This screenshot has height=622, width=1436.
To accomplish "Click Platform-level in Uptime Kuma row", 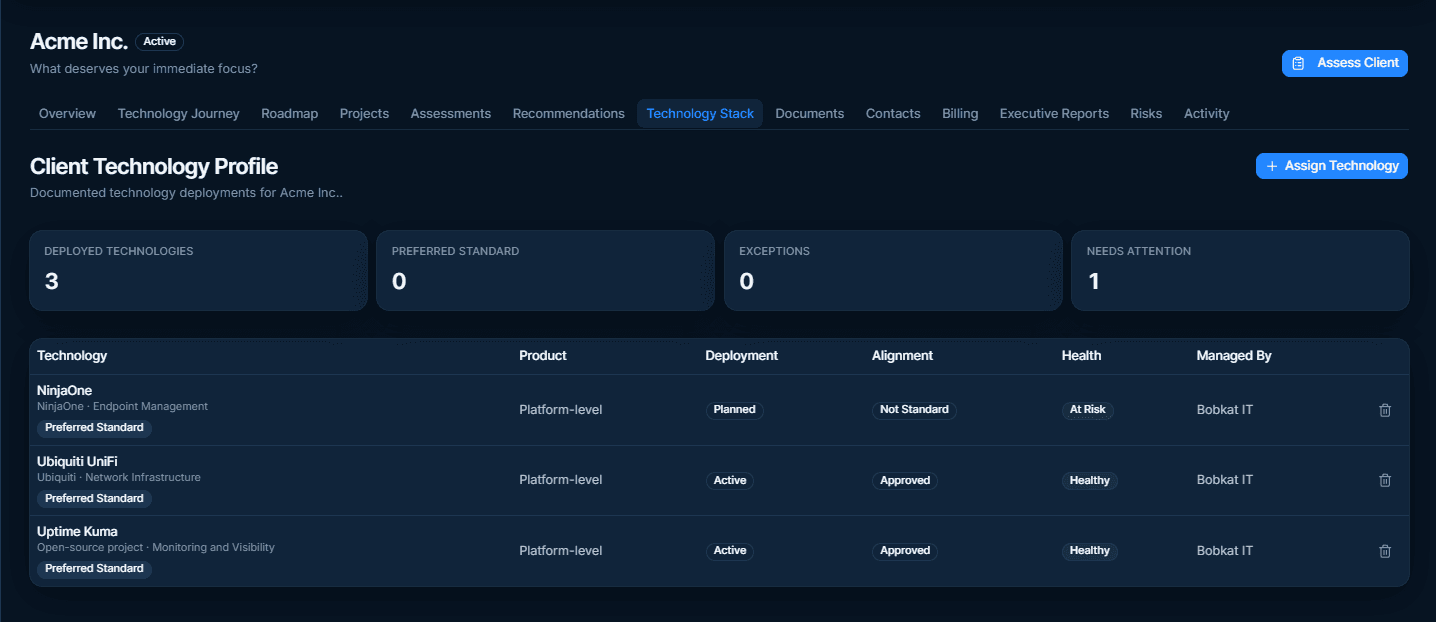I will click(561, 551).
